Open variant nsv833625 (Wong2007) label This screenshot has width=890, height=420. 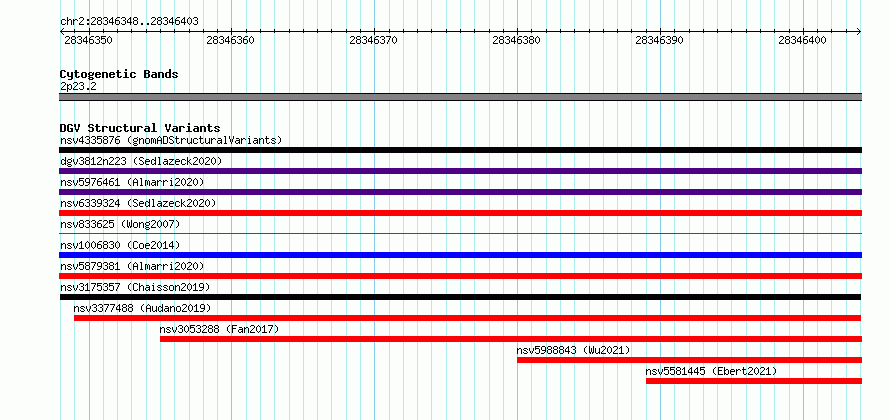(x=120, y=224)
